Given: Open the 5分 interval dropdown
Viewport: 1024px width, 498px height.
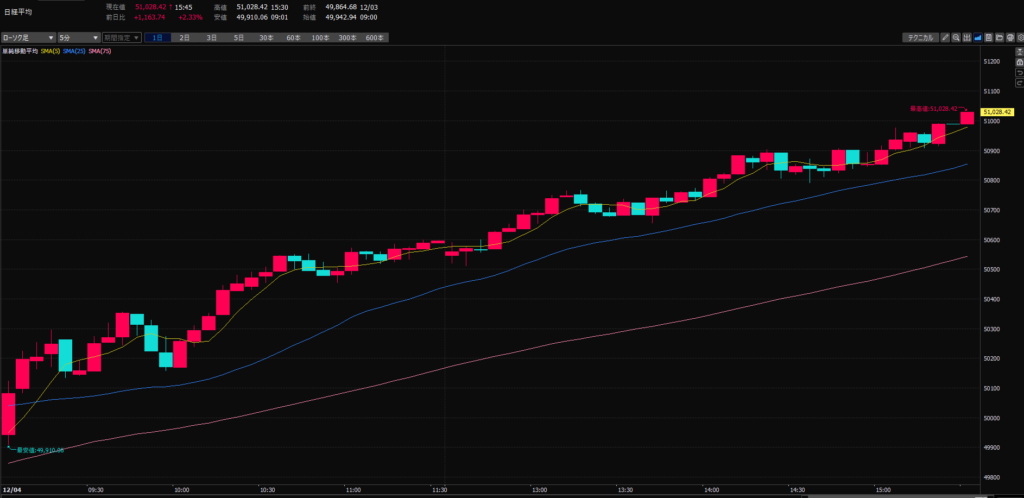Looking at the screenshot, I should [78, 37].
